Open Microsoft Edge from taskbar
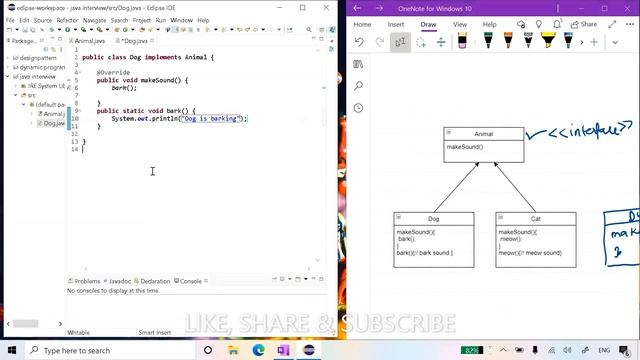Image resolution: width=640 pixels, height=360 pixels. click(x=258, y=350)
